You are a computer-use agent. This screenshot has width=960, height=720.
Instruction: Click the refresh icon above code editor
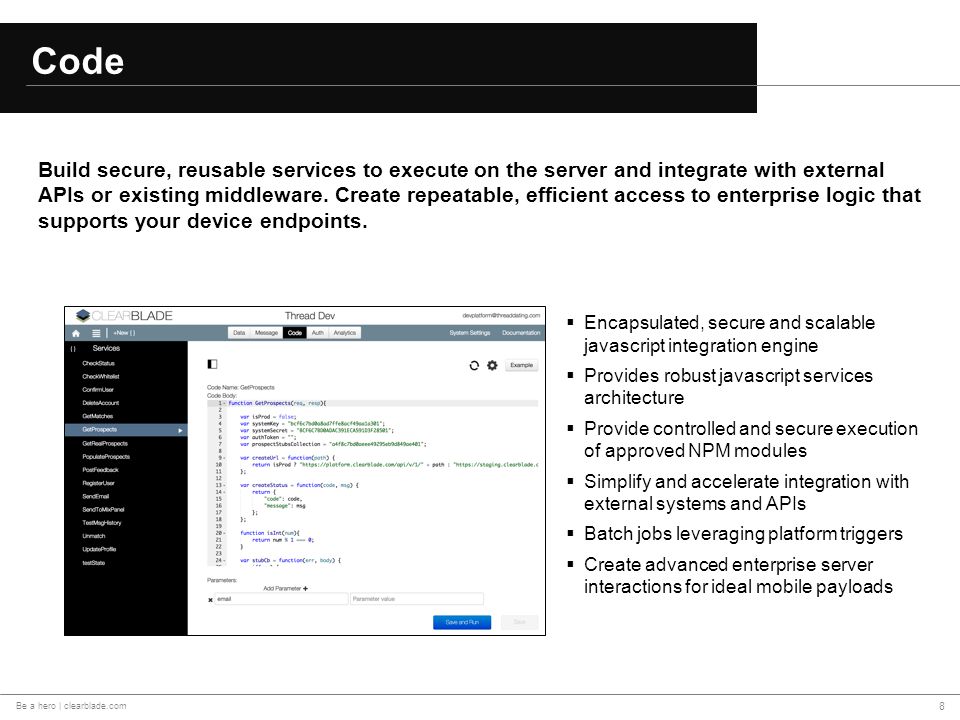coord(474,366)
